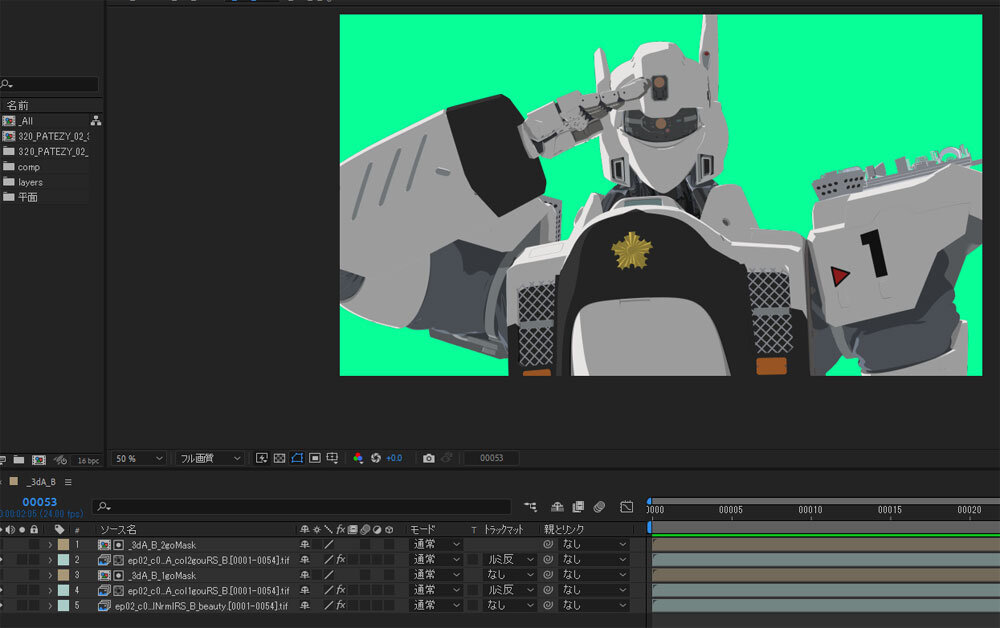Click parent pick whip for layer 1
Viewport: 1000px width, 628px height.
[x=548, y=544]
